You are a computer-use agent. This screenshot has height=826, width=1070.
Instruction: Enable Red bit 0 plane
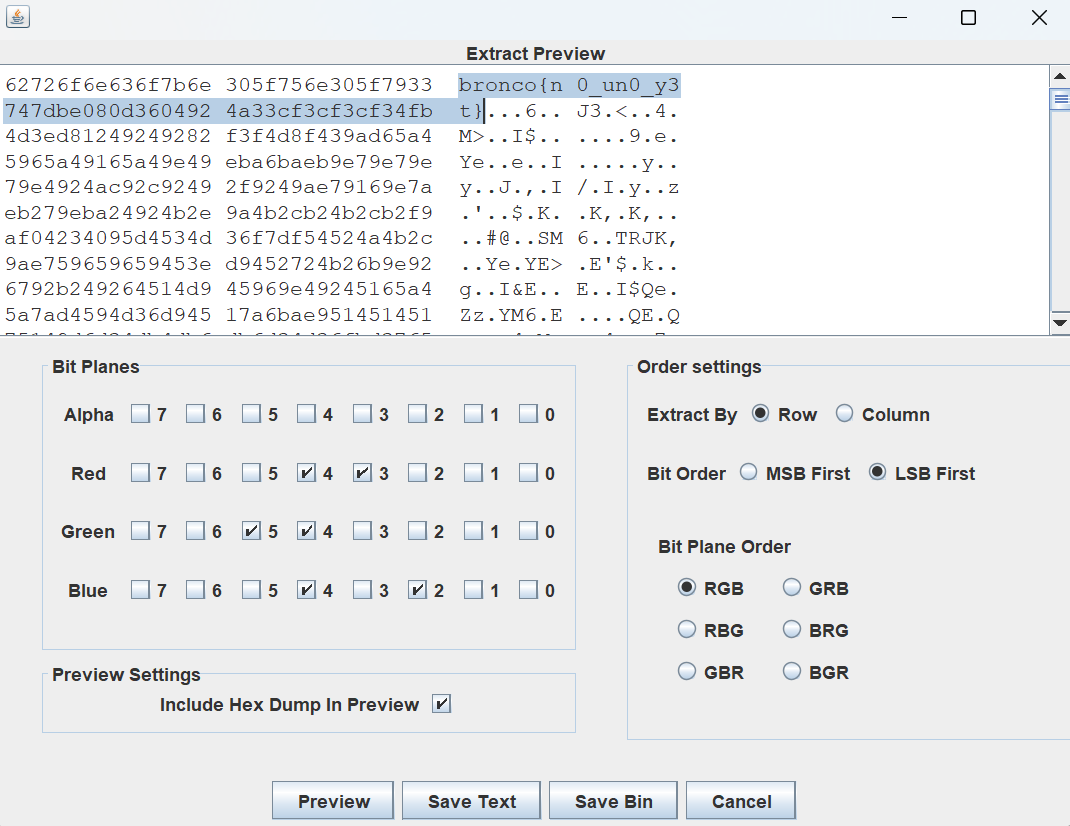(528, 472)
